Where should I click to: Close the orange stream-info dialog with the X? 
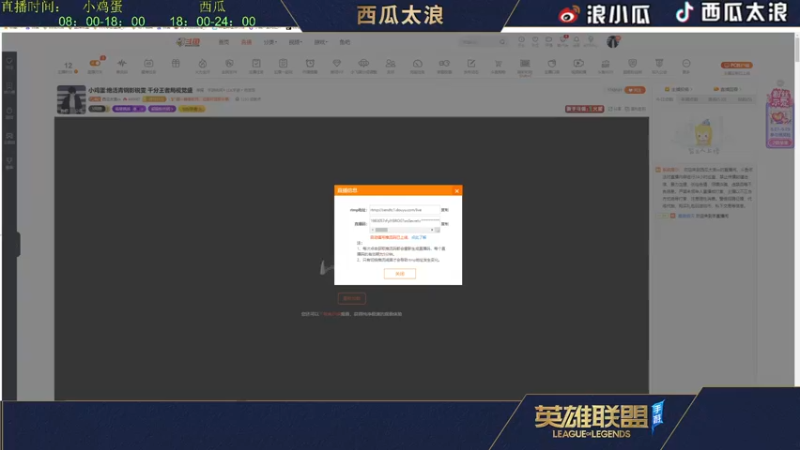pyautogui.click(x=457, y=191)
